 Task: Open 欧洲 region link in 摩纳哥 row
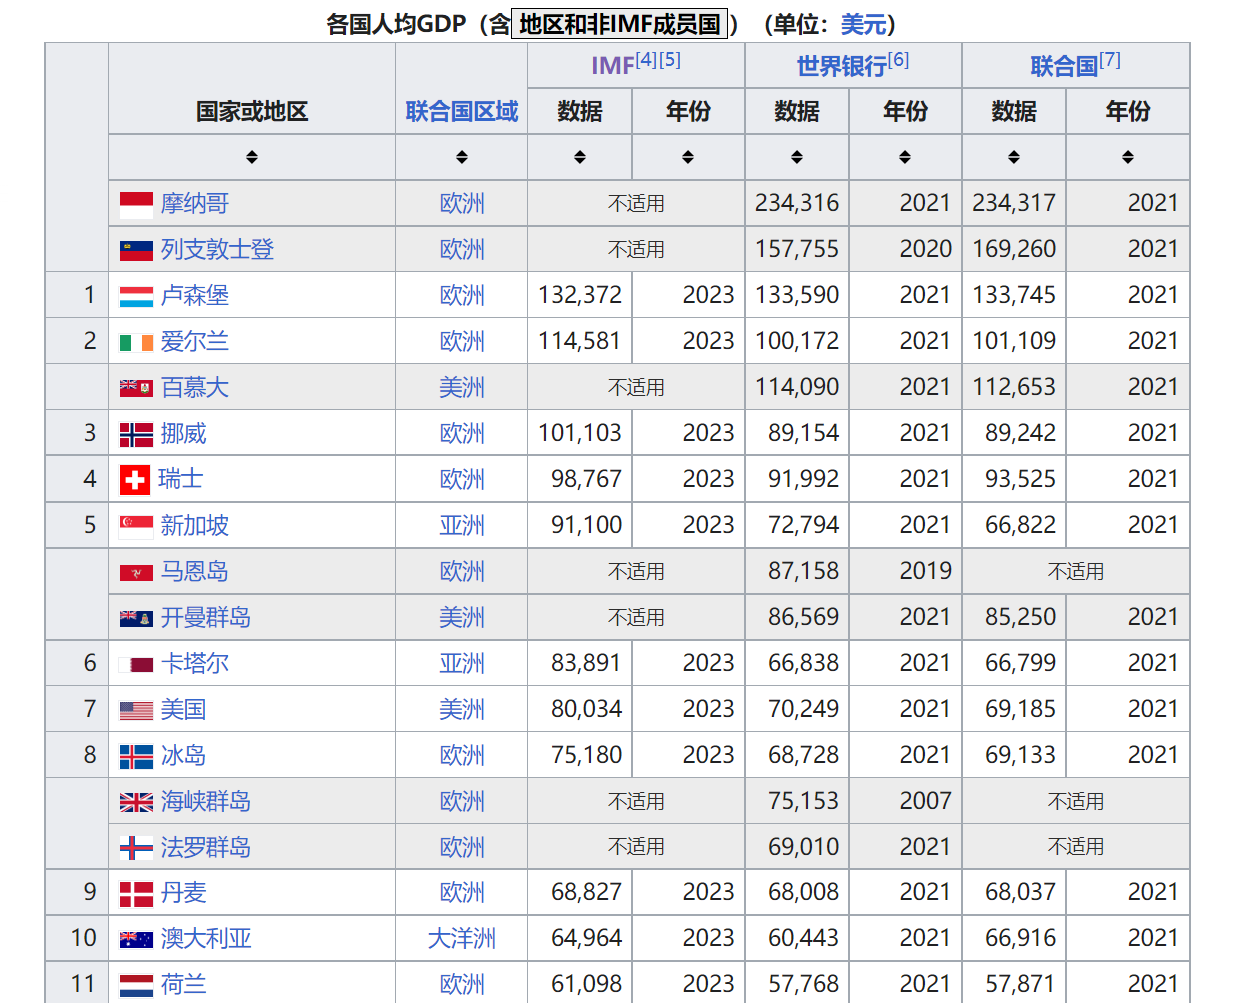pyautogui.click(x=462, y=204)
